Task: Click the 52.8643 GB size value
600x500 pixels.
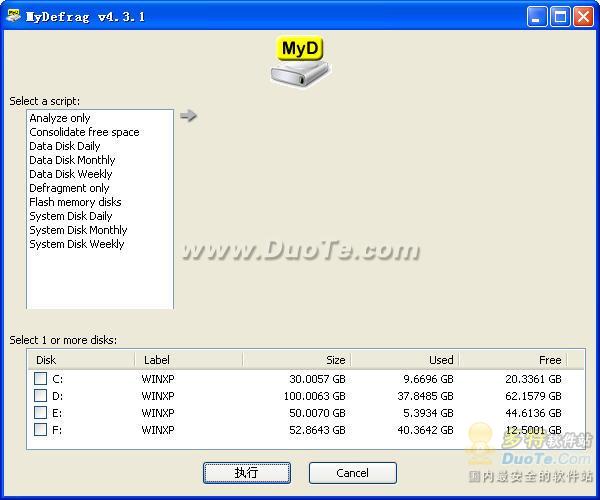Action: click(317, 430)
